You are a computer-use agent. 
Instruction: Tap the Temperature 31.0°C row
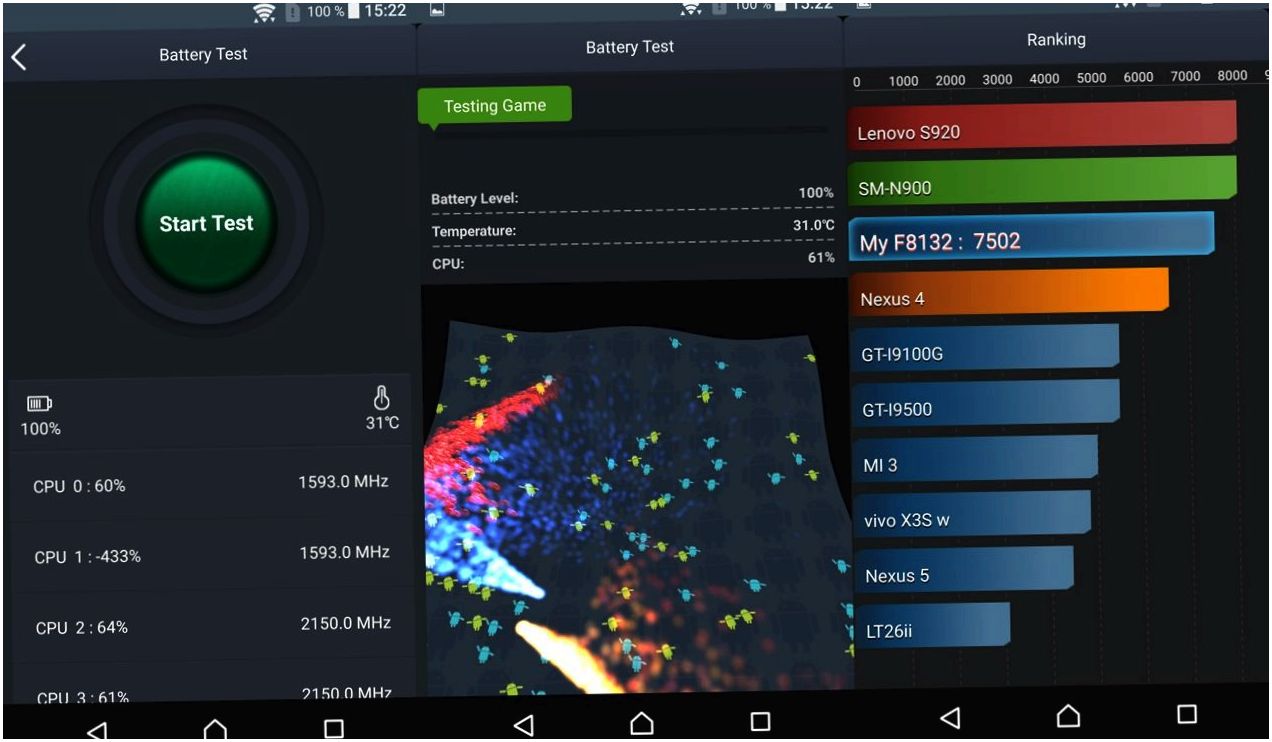click(632, 229)
